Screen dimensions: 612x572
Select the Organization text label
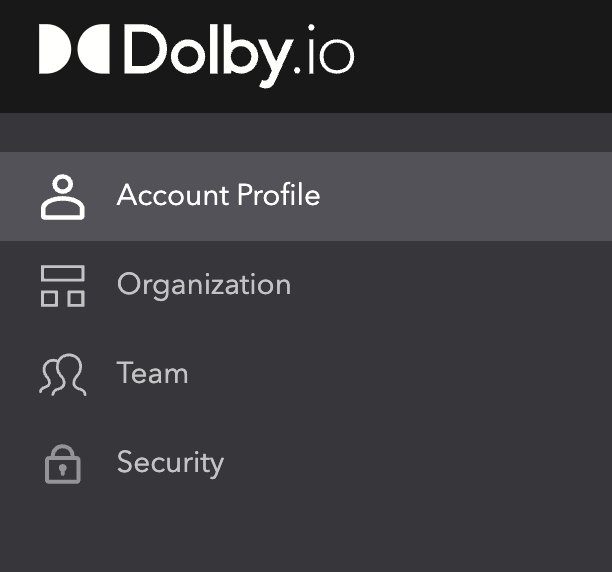[x=204, y=284]
